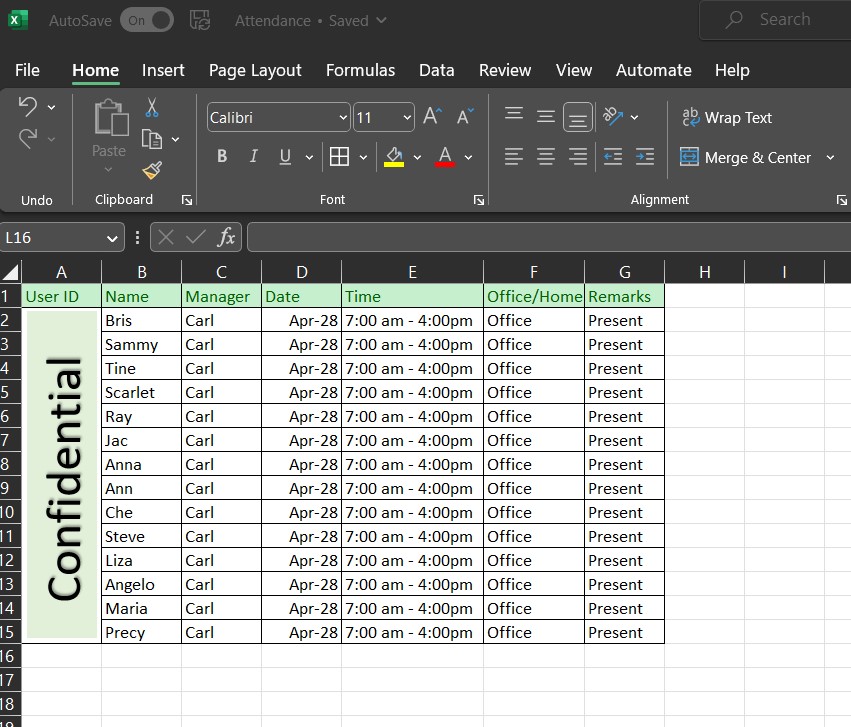Expand the Paste options arrow
Screen dimensions: 851x727
coord(109,170)
